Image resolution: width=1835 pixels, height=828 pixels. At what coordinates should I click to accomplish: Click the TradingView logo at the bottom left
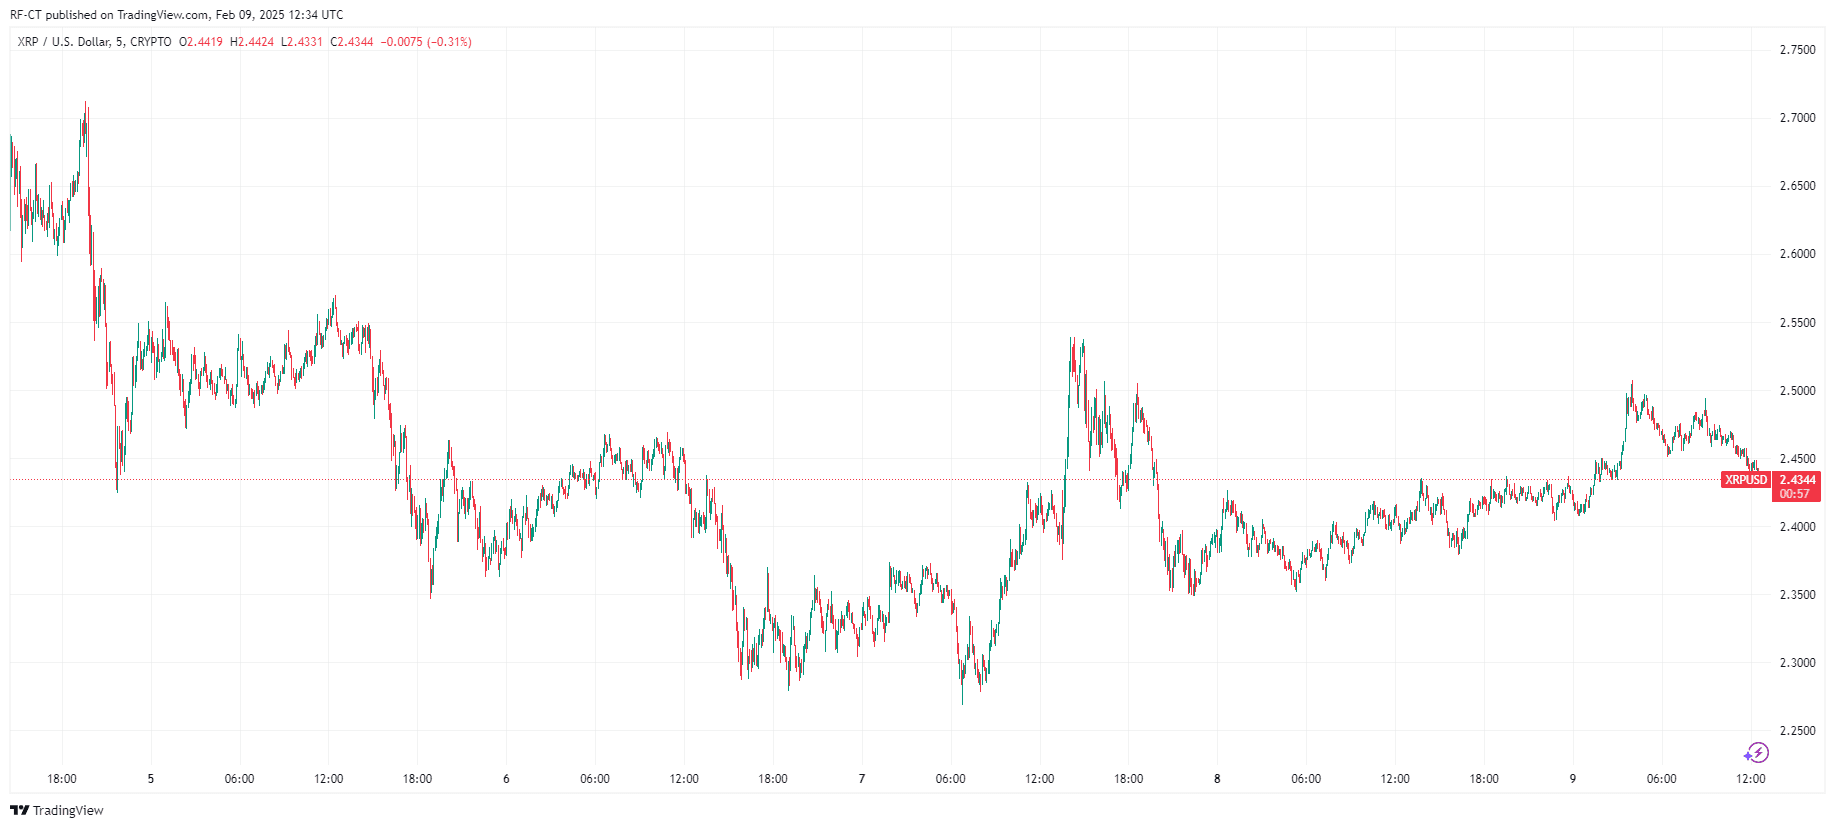coord(57,810)
